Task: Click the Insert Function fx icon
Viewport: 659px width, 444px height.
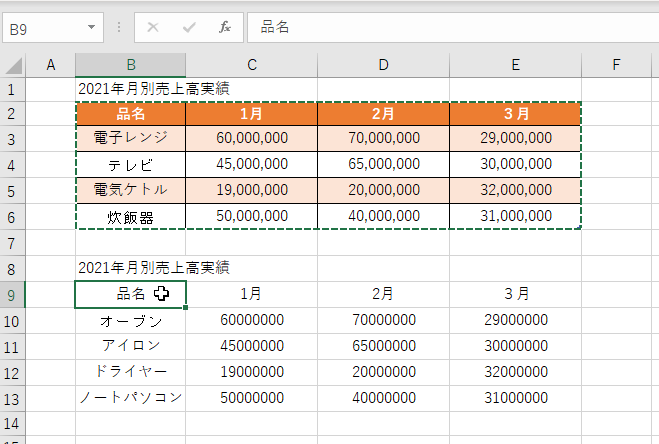Action: point(225,27)
